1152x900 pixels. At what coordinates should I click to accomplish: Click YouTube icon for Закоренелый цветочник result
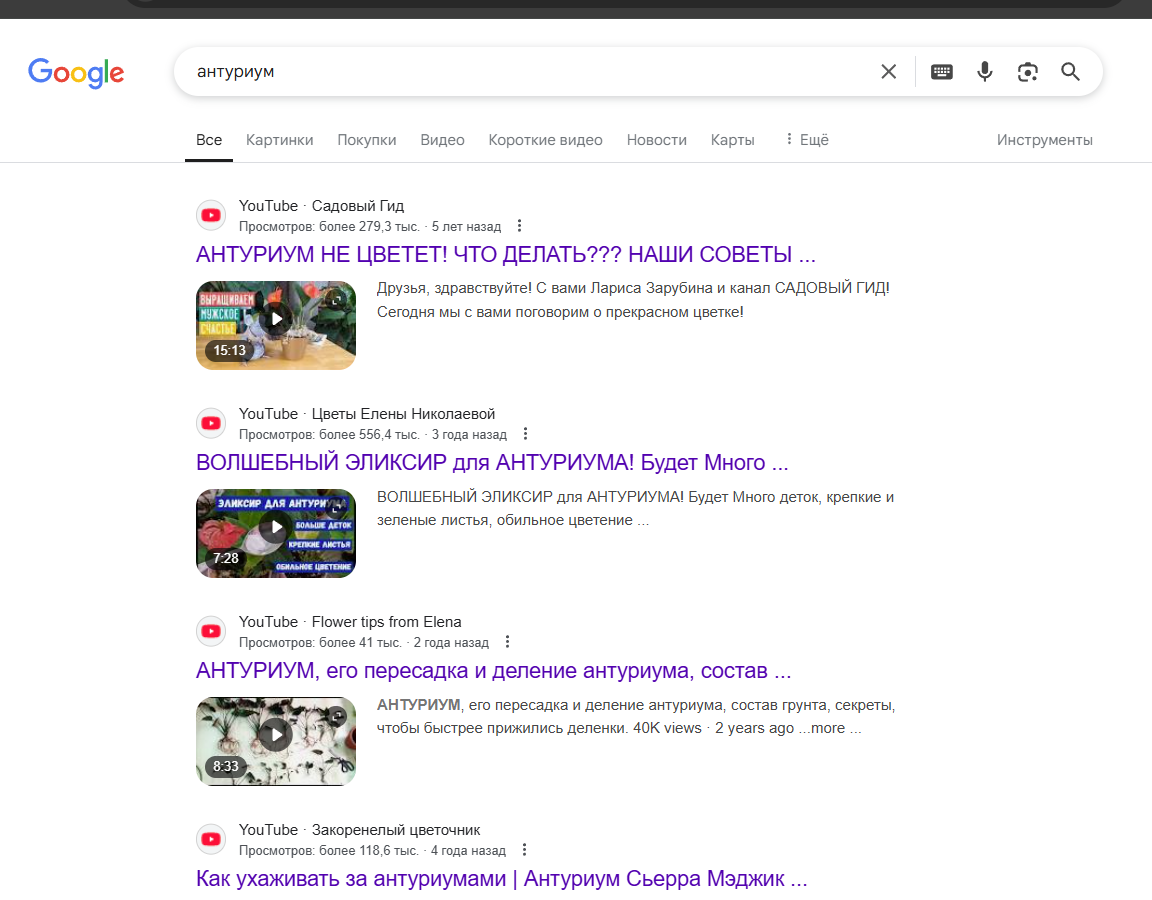[211, 839]
